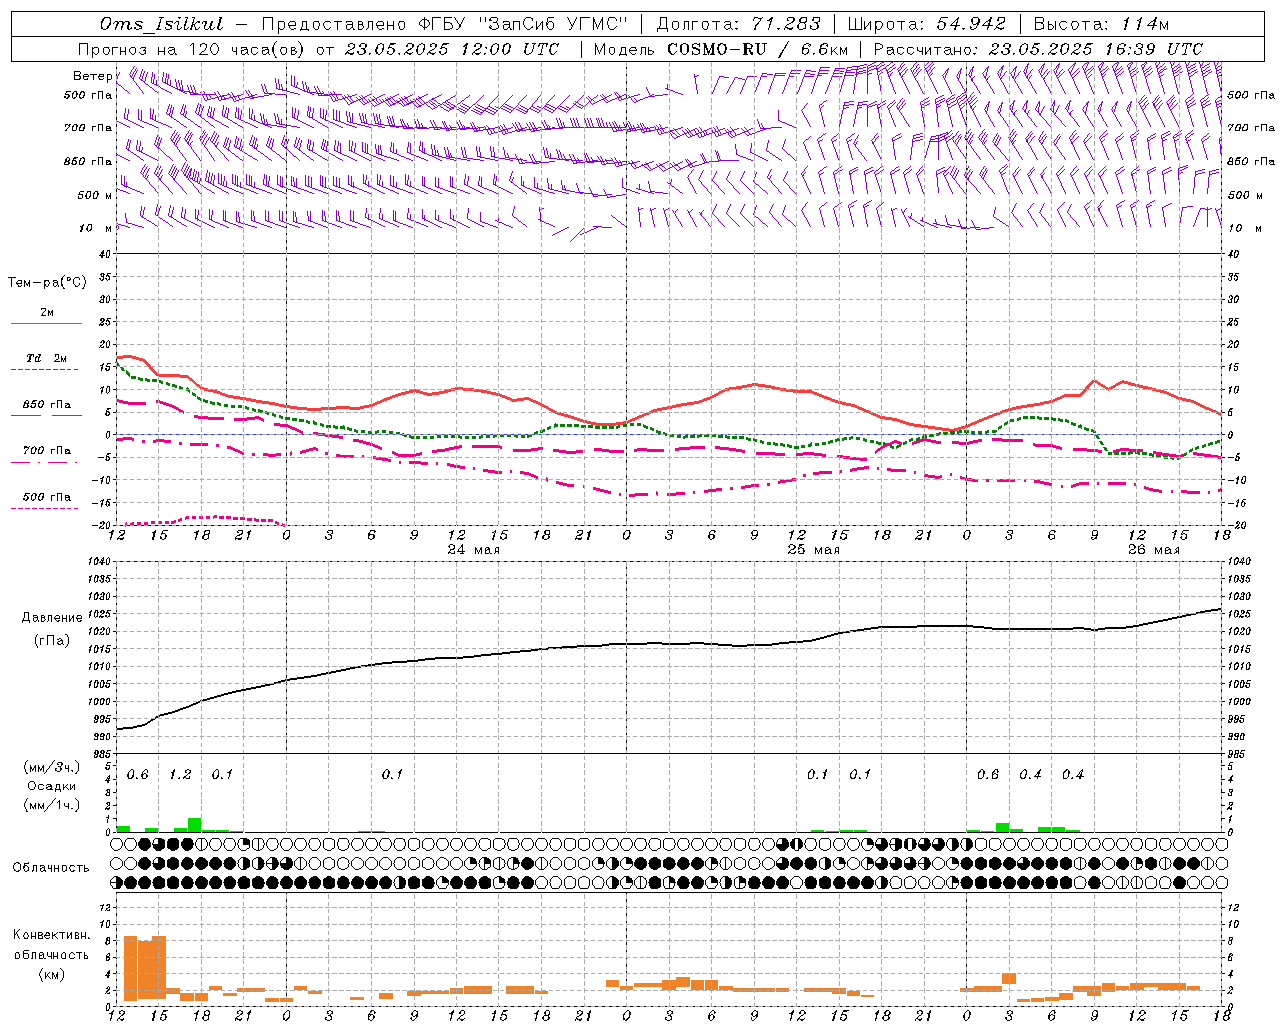This screenshot has width=1280, height=1024.
Task: Click the (мм/3ч.) precipitation unit label
Action: point(52,767)
